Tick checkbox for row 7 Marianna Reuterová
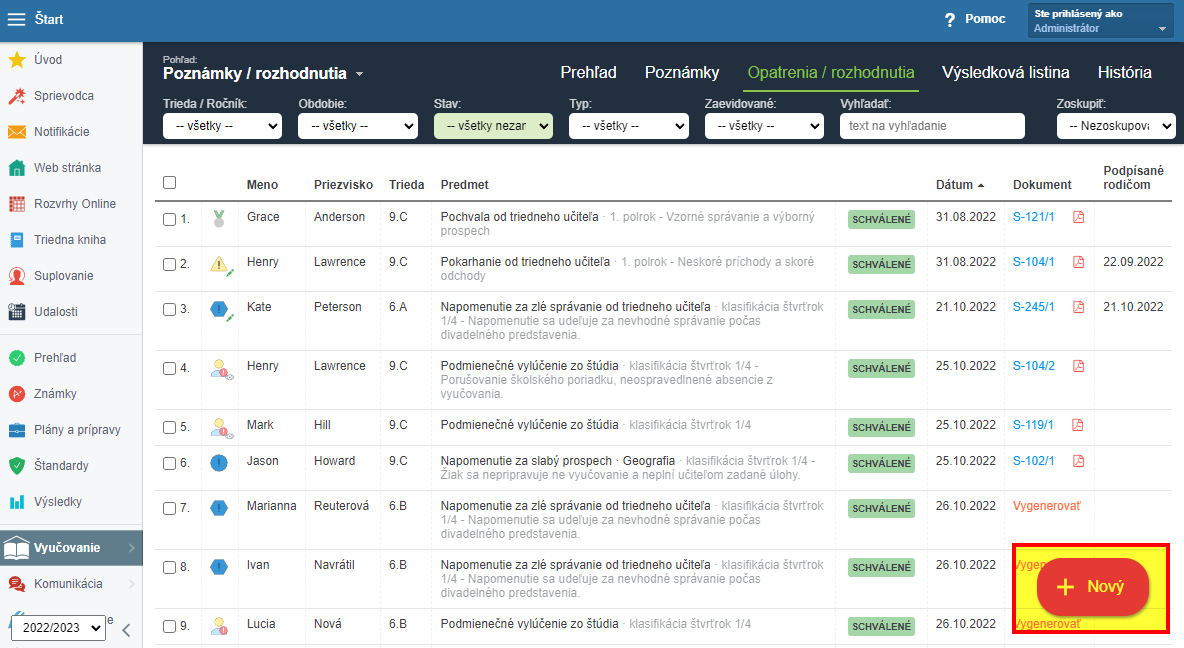 tap(169, 508)
